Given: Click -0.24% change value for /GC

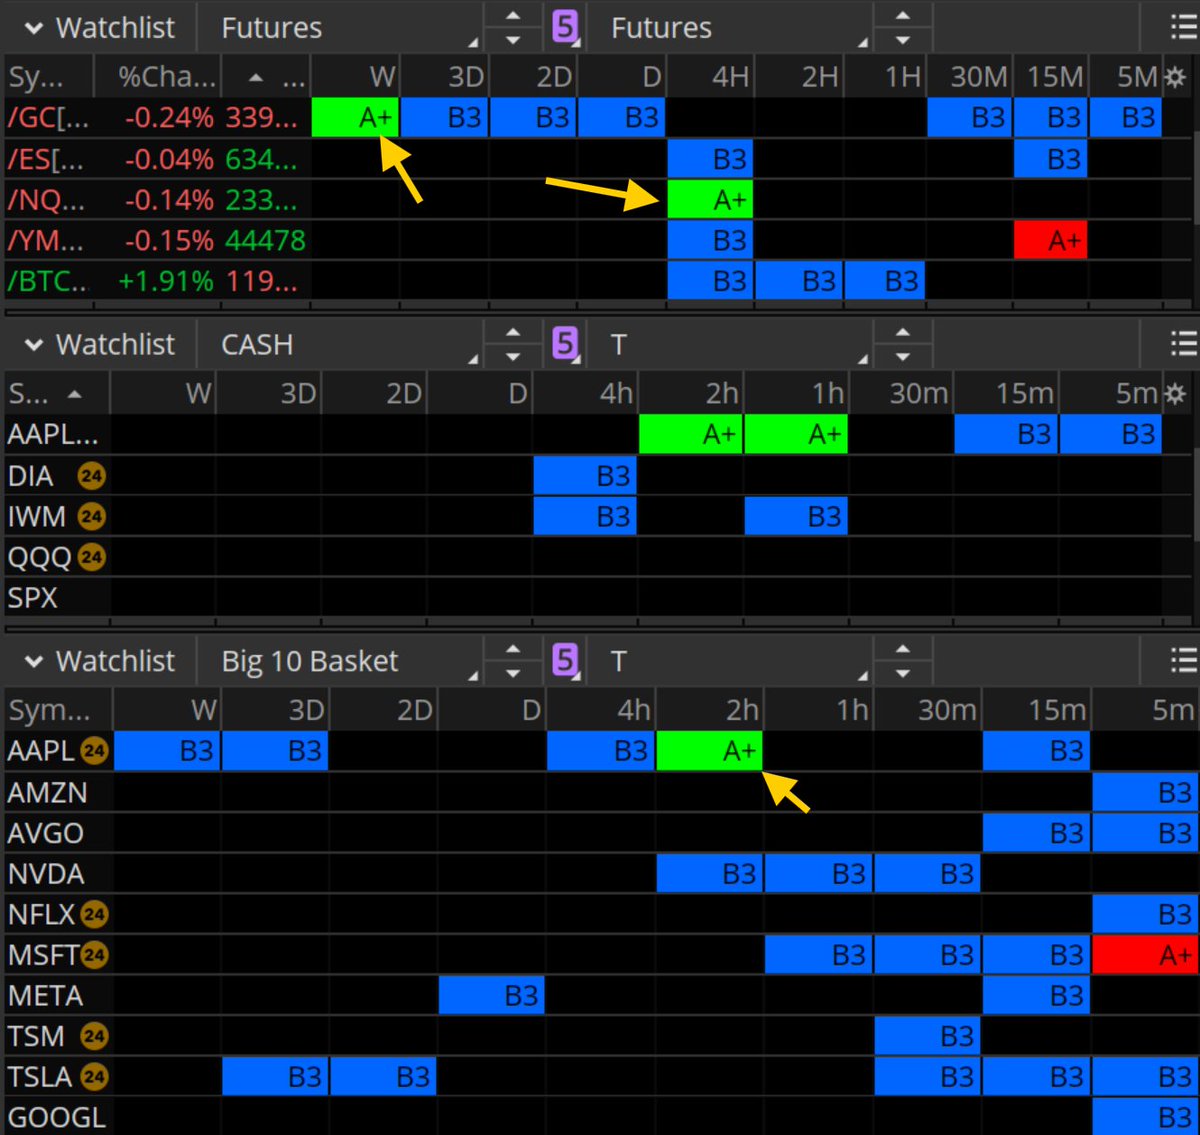Looking at the screenshot, I should pos(169,118).
